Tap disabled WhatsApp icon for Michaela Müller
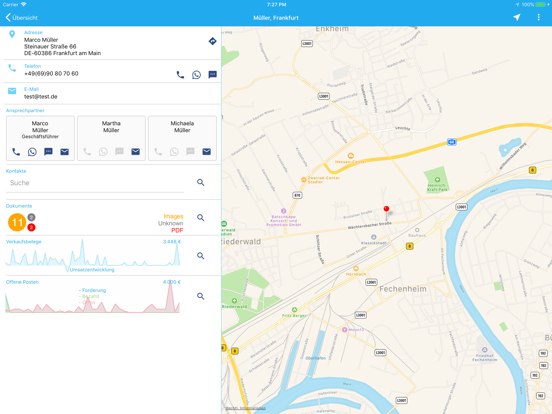Viewport: 552px width, 414px height. pyautogui.click(x=174, y=152)
